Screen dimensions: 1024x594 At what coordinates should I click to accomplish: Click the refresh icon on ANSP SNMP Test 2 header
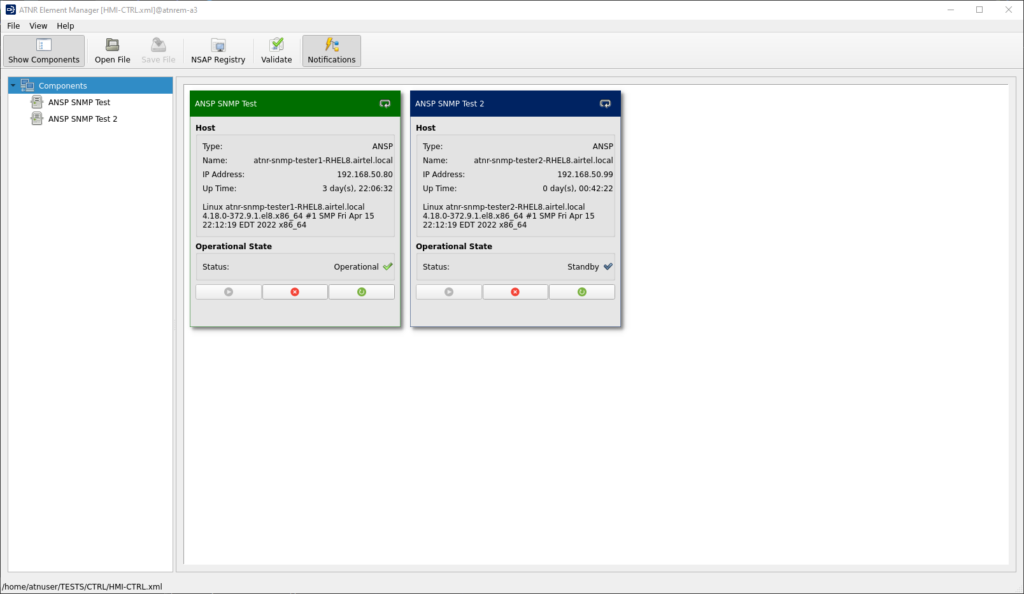(x=605, y=103)
